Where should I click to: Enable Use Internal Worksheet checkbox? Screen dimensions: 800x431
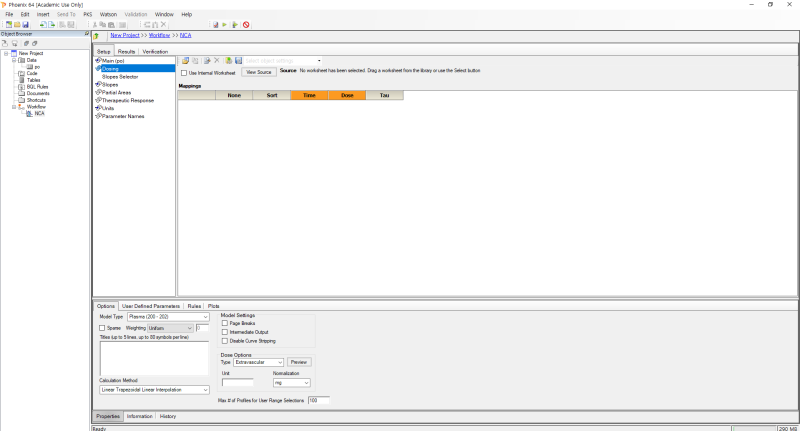click(184, 73)
